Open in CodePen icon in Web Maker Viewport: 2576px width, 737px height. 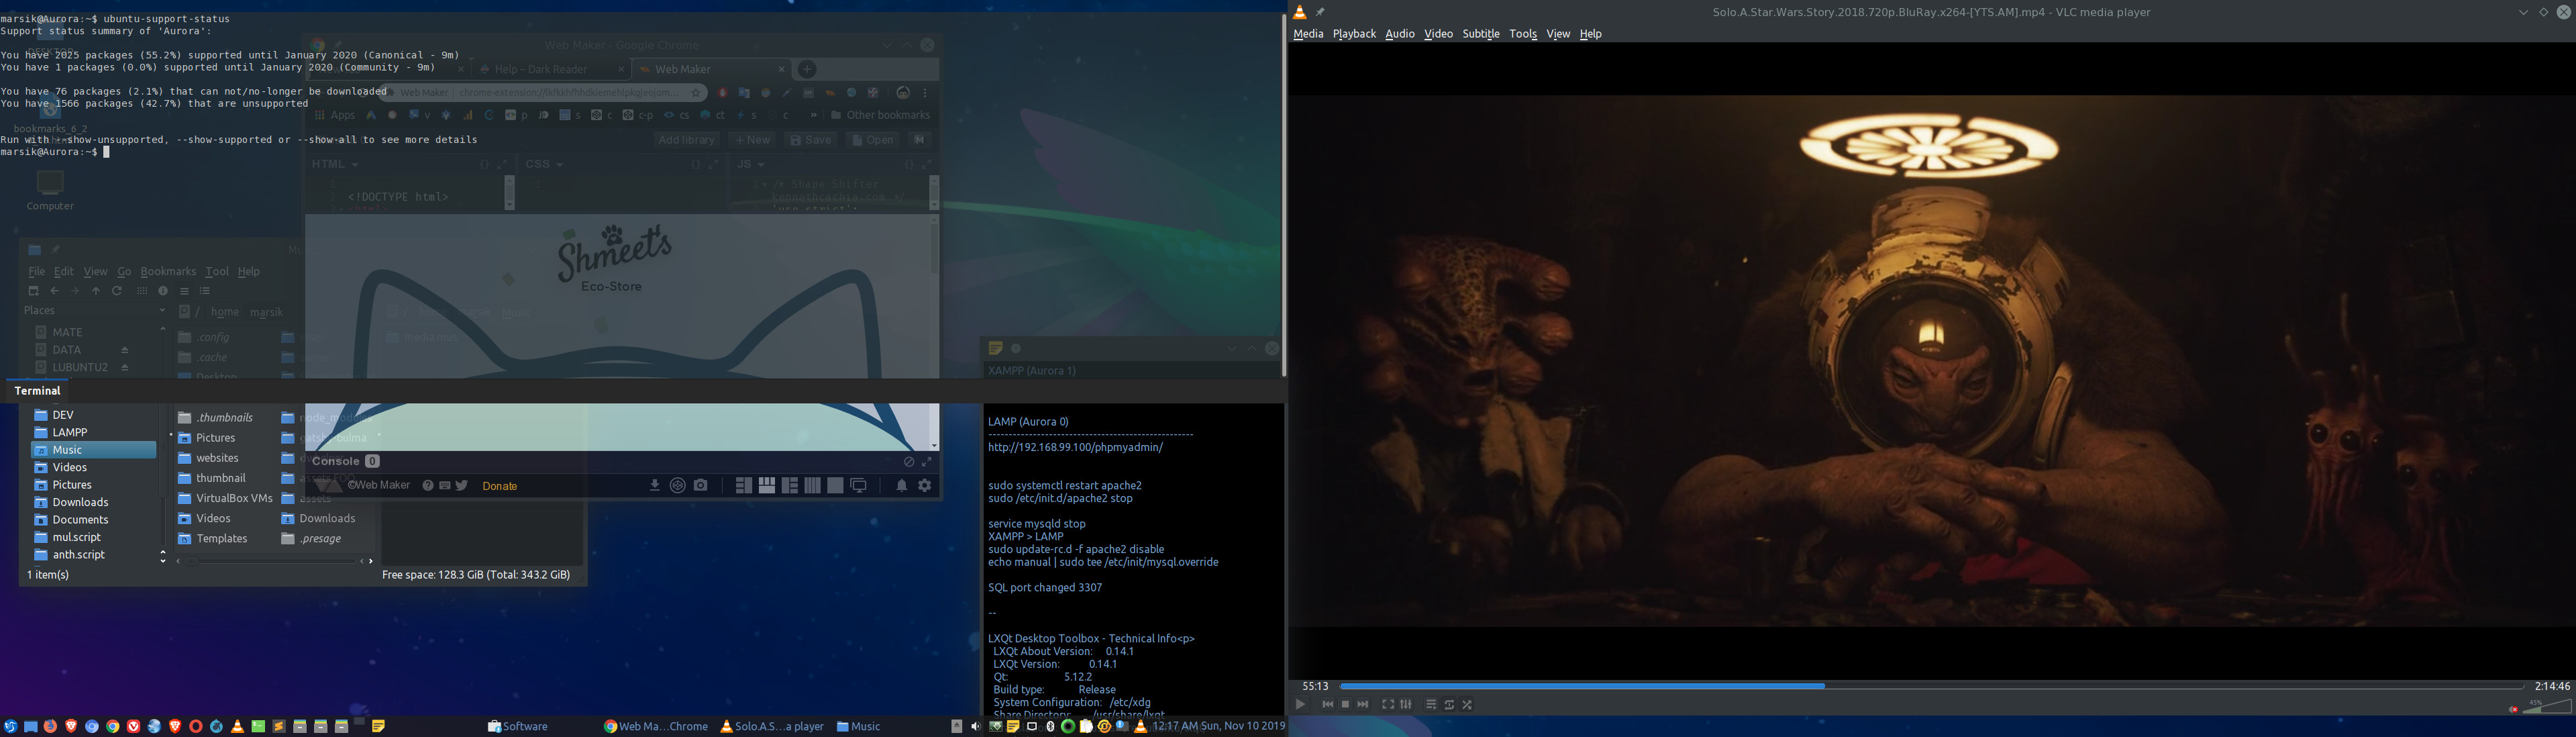(678, 485)
